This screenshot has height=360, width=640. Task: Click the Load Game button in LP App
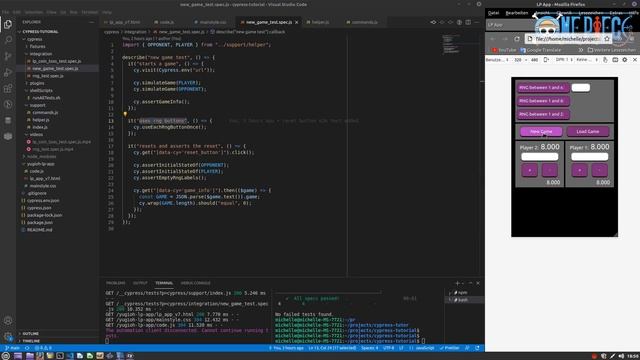point(588,131)
